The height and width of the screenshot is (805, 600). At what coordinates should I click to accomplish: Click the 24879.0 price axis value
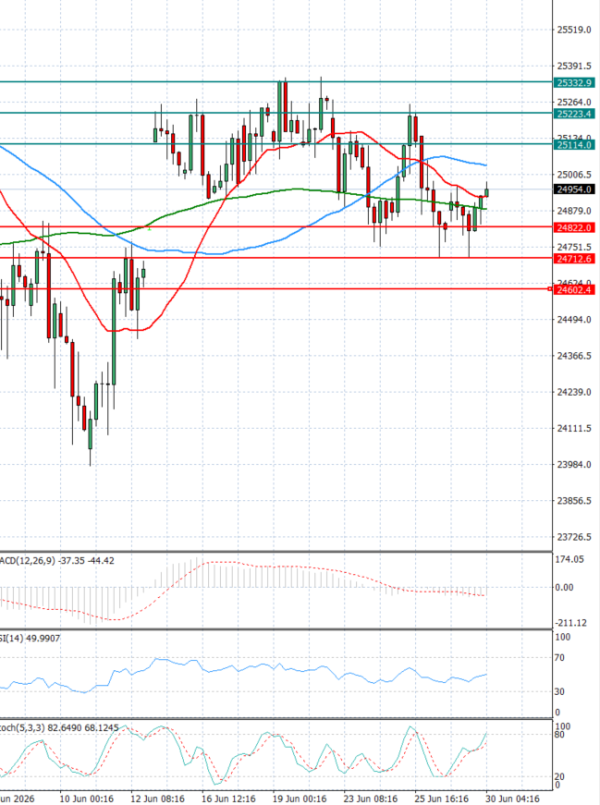[574, 211]
